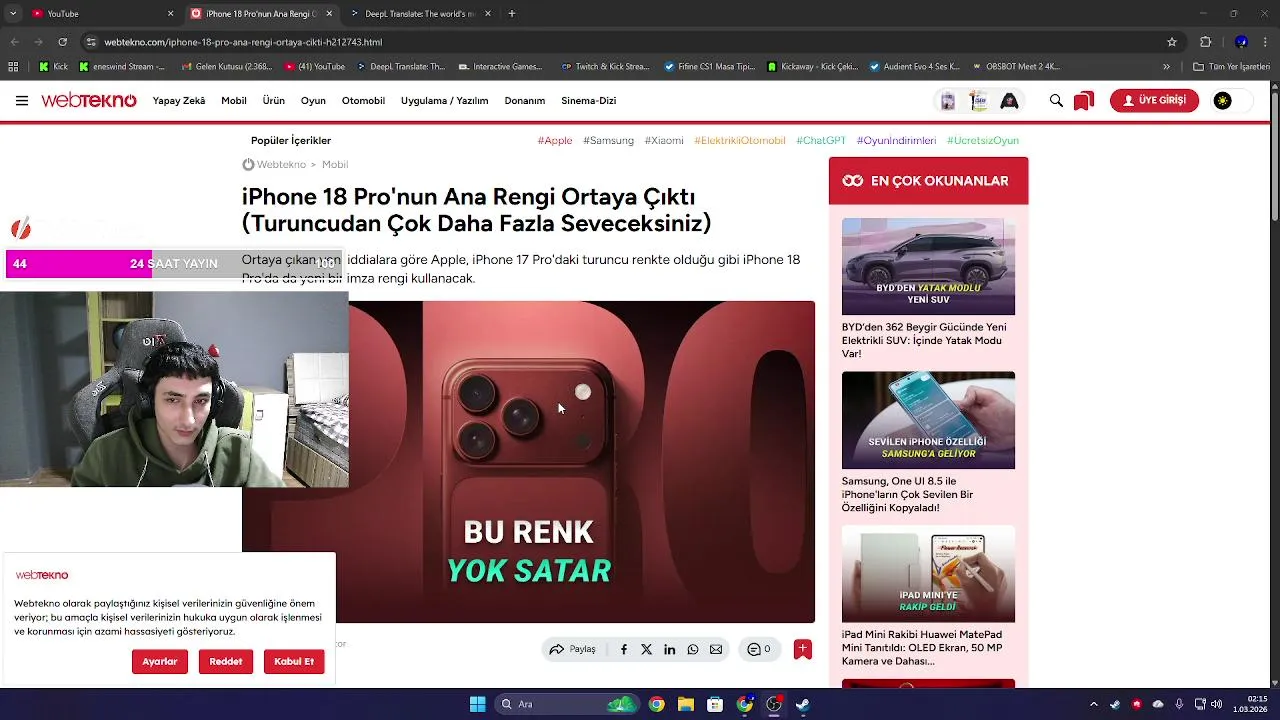The image size is (1280, 720).
Task: Open OBS Studio from the taskbar
Action: coord(774,704)
